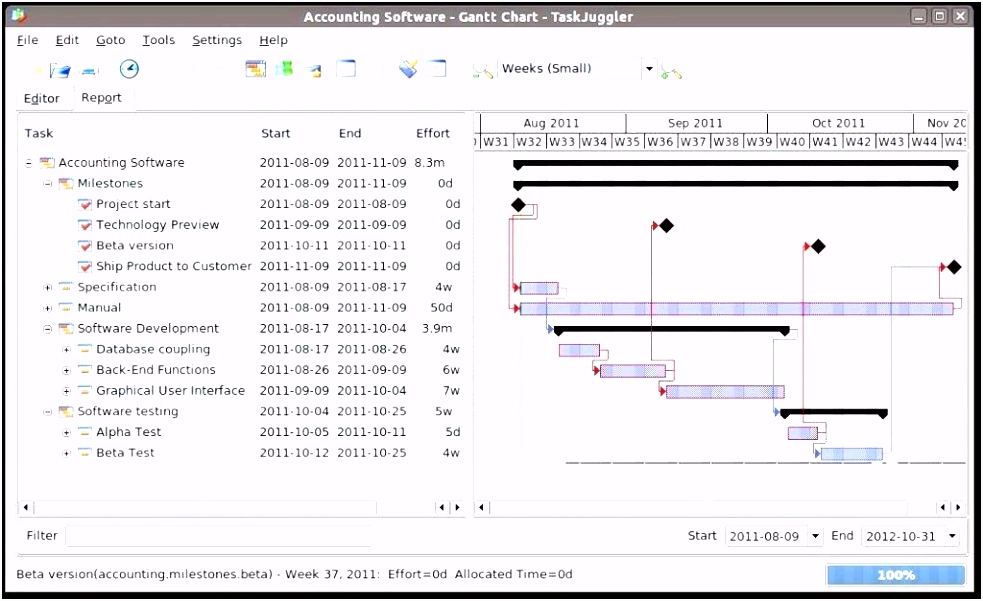The height and width of the screenshot is (601, 983).
Task: Collapse the Accounting Software root node
Action: (x=29, y=163)
